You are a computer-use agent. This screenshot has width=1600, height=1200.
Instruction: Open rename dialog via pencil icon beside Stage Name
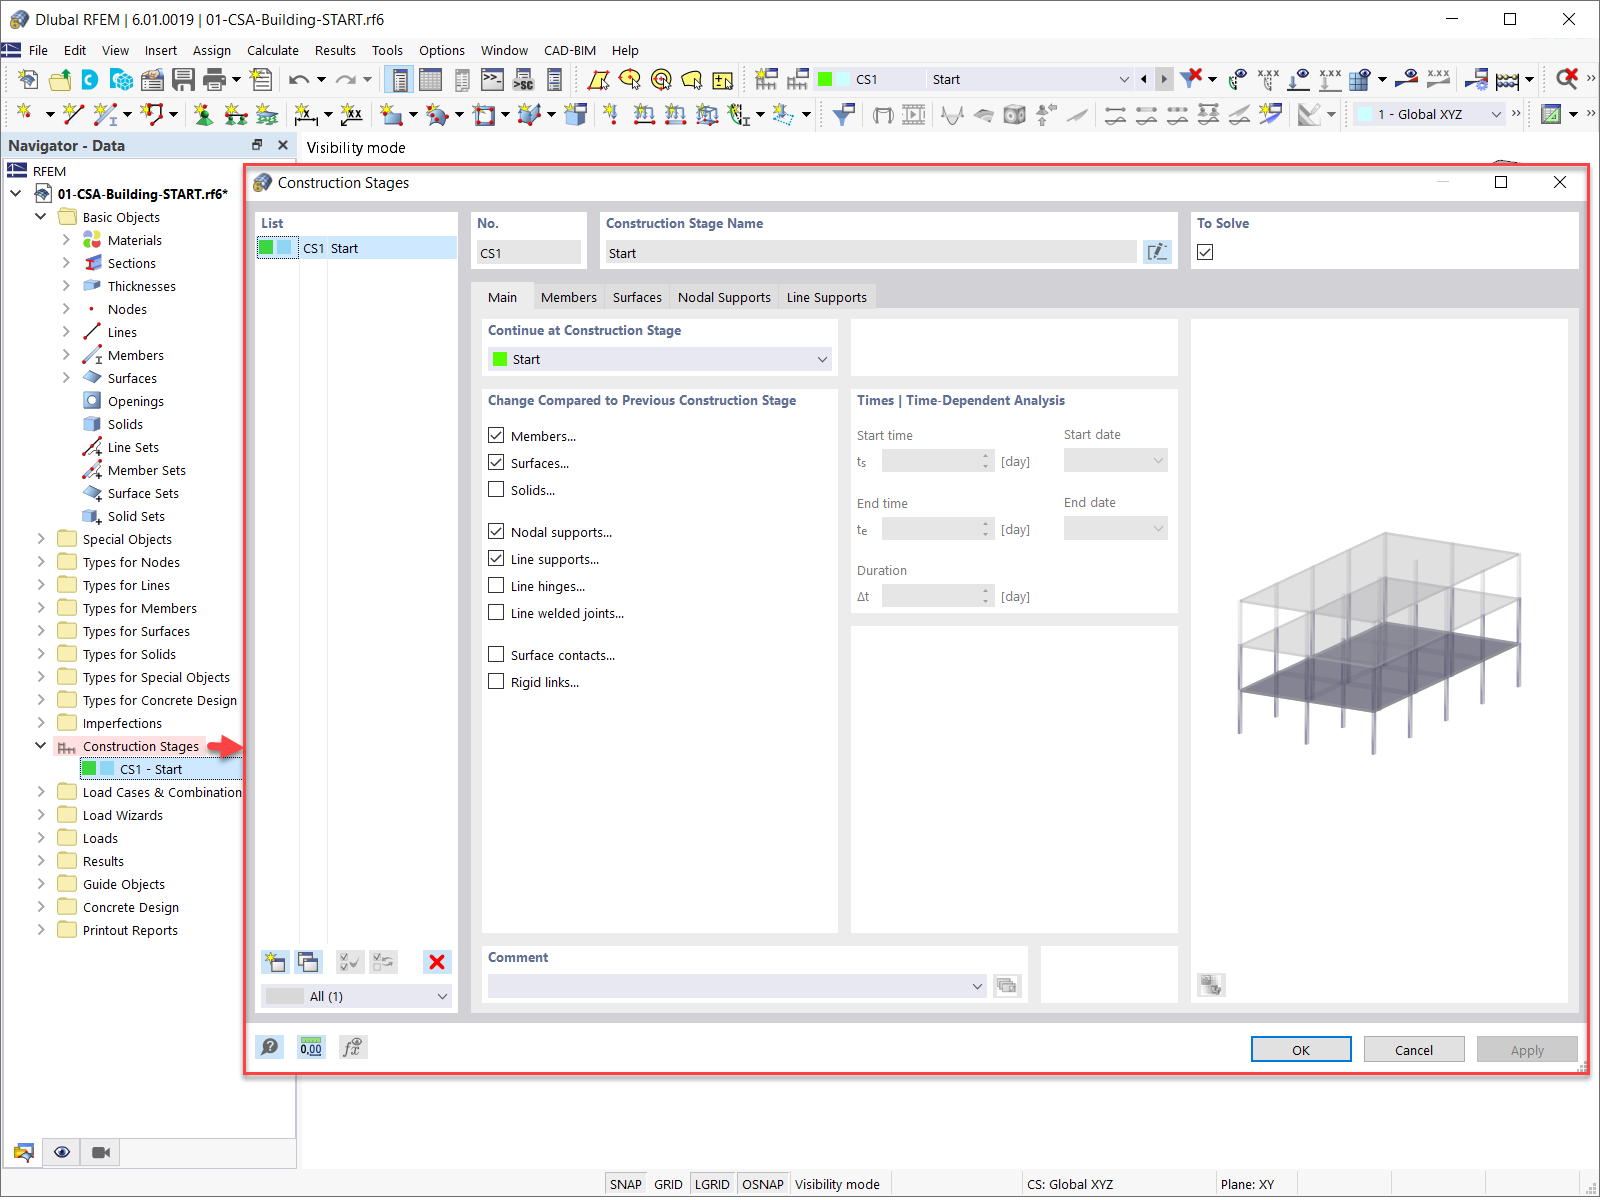pyautogui.click(x=1157, y=252)
